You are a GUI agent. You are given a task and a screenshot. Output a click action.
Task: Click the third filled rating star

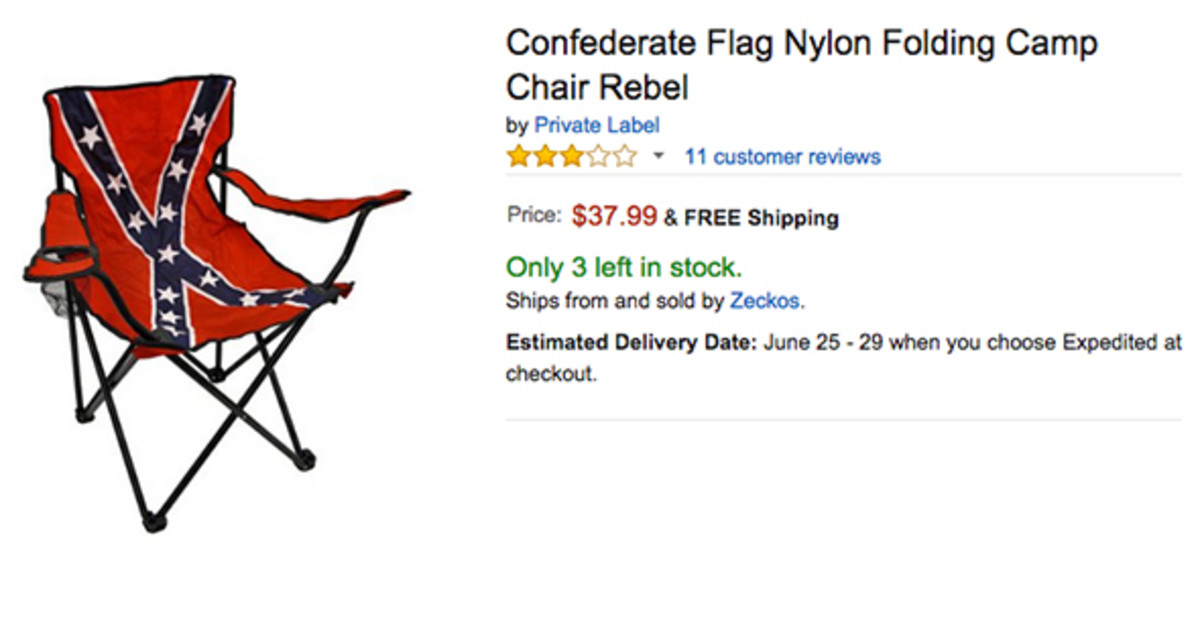pos(570,157)
